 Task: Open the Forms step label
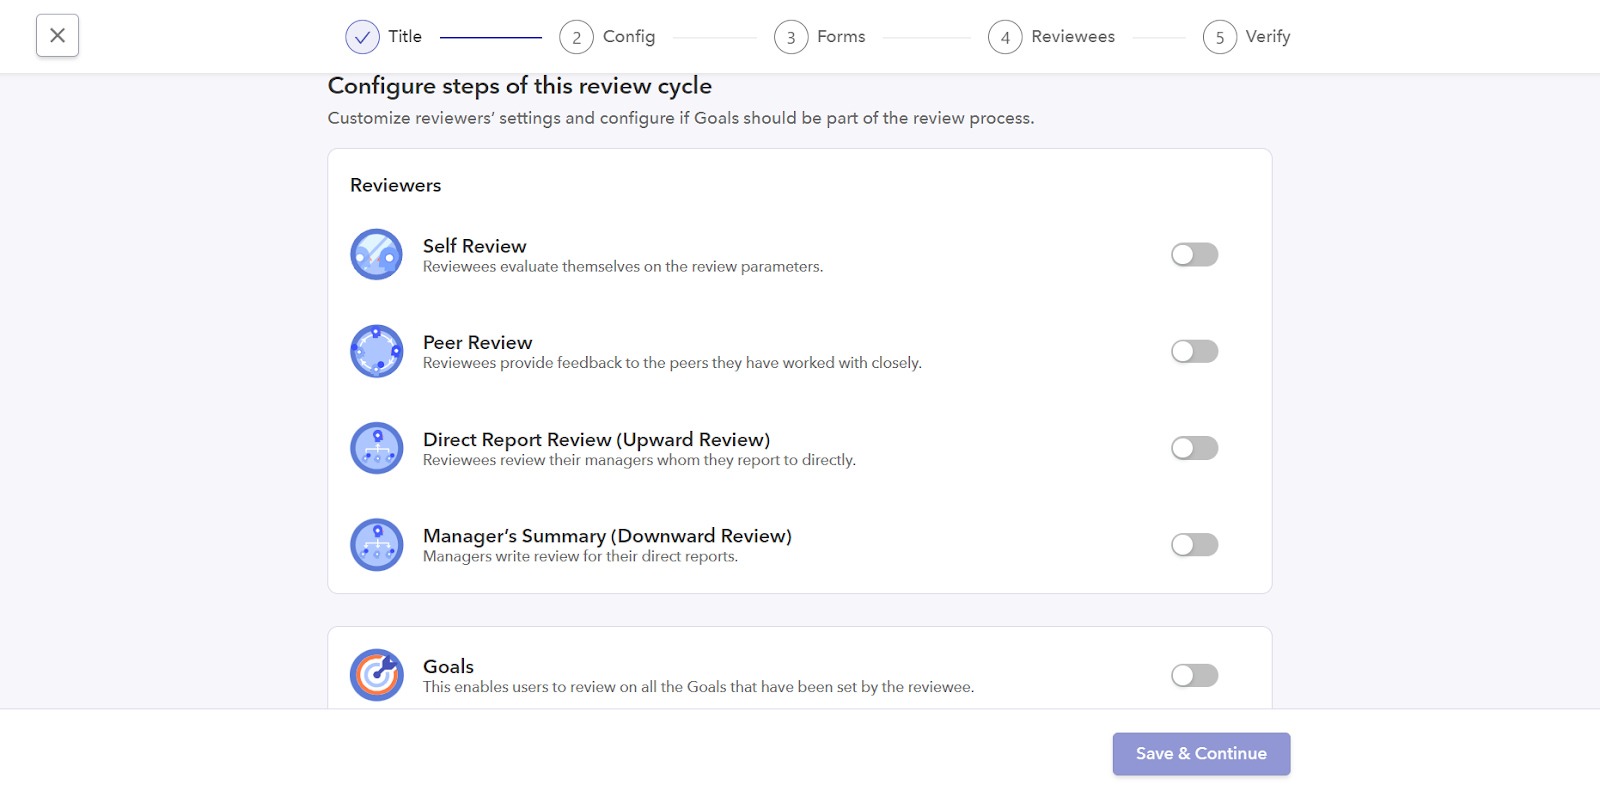[841, 36]
